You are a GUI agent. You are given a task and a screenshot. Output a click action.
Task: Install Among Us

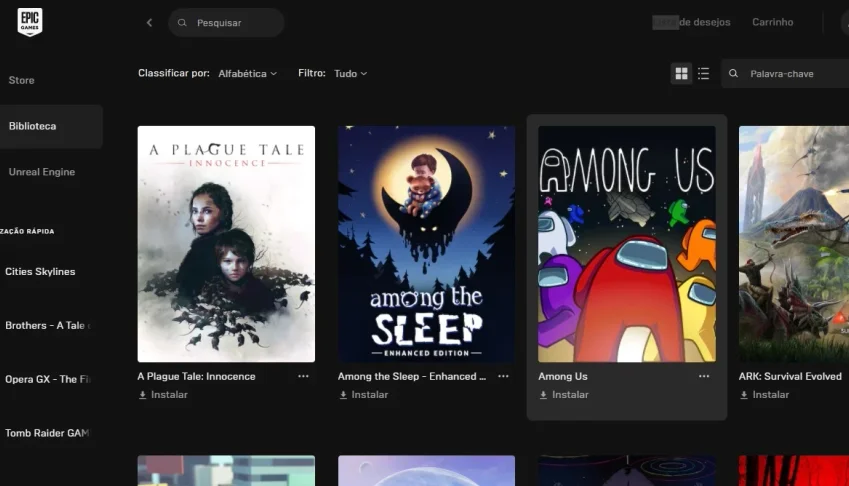click(x=564, y=395)
